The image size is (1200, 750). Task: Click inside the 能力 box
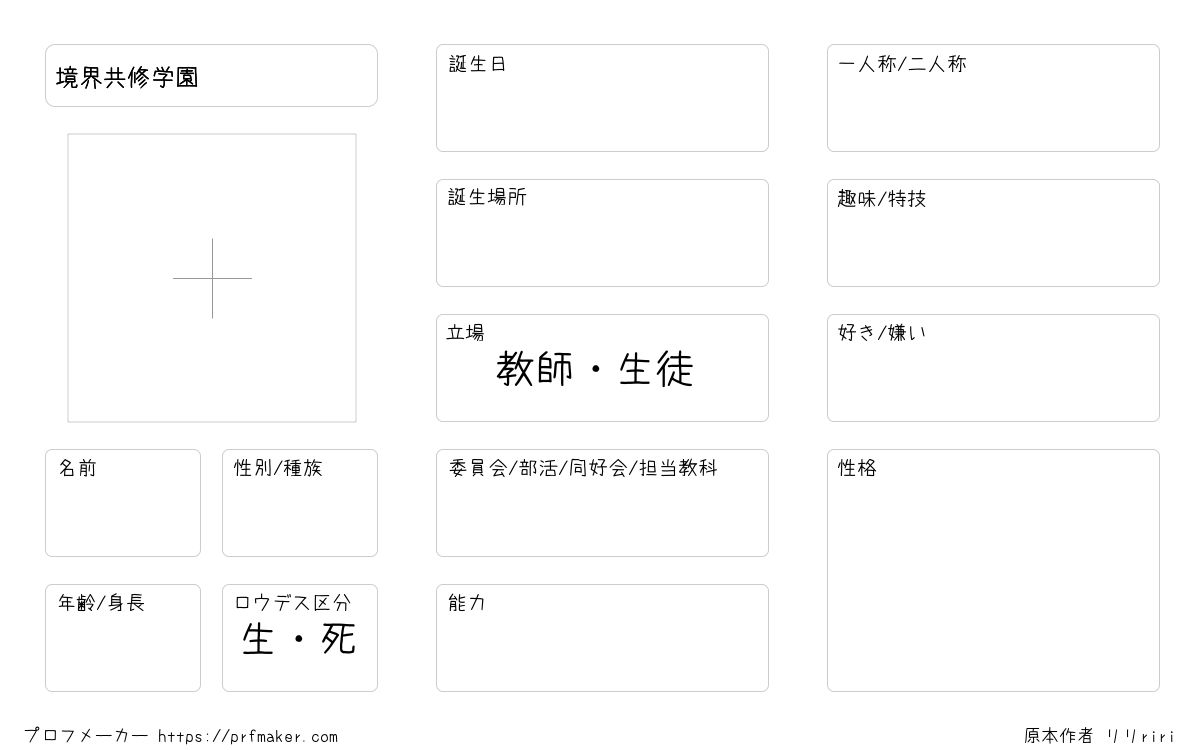pyautogui.click(x=602, y=647)
